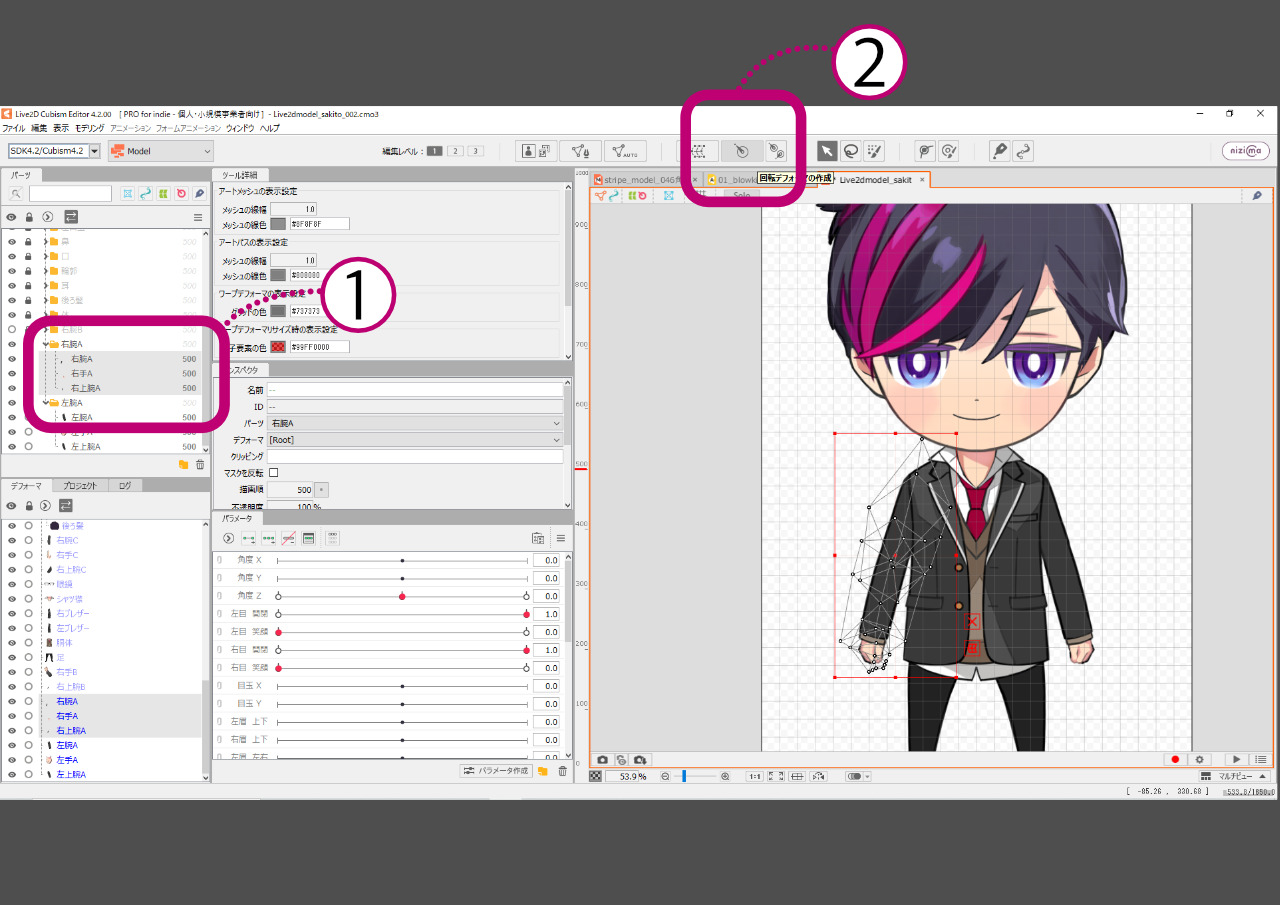The width and height of the screenshot is (1280, 905).
Task: Click the create rotation deformer icon
Action: click(741, 151)
